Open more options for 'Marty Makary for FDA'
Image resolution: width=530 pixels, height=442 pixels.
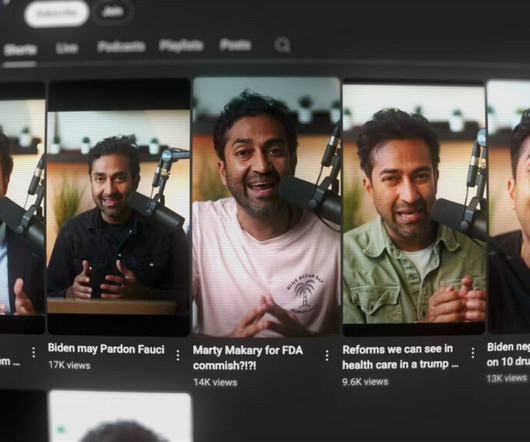(x=327, y=355)
